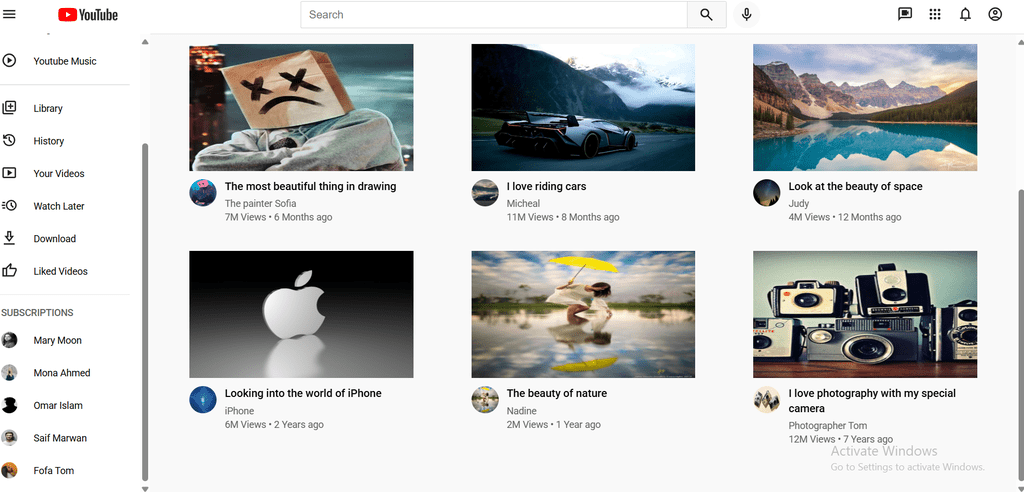Open Fofa Tom's avatar
The image size is (1024, 492).
click(9, 470)
